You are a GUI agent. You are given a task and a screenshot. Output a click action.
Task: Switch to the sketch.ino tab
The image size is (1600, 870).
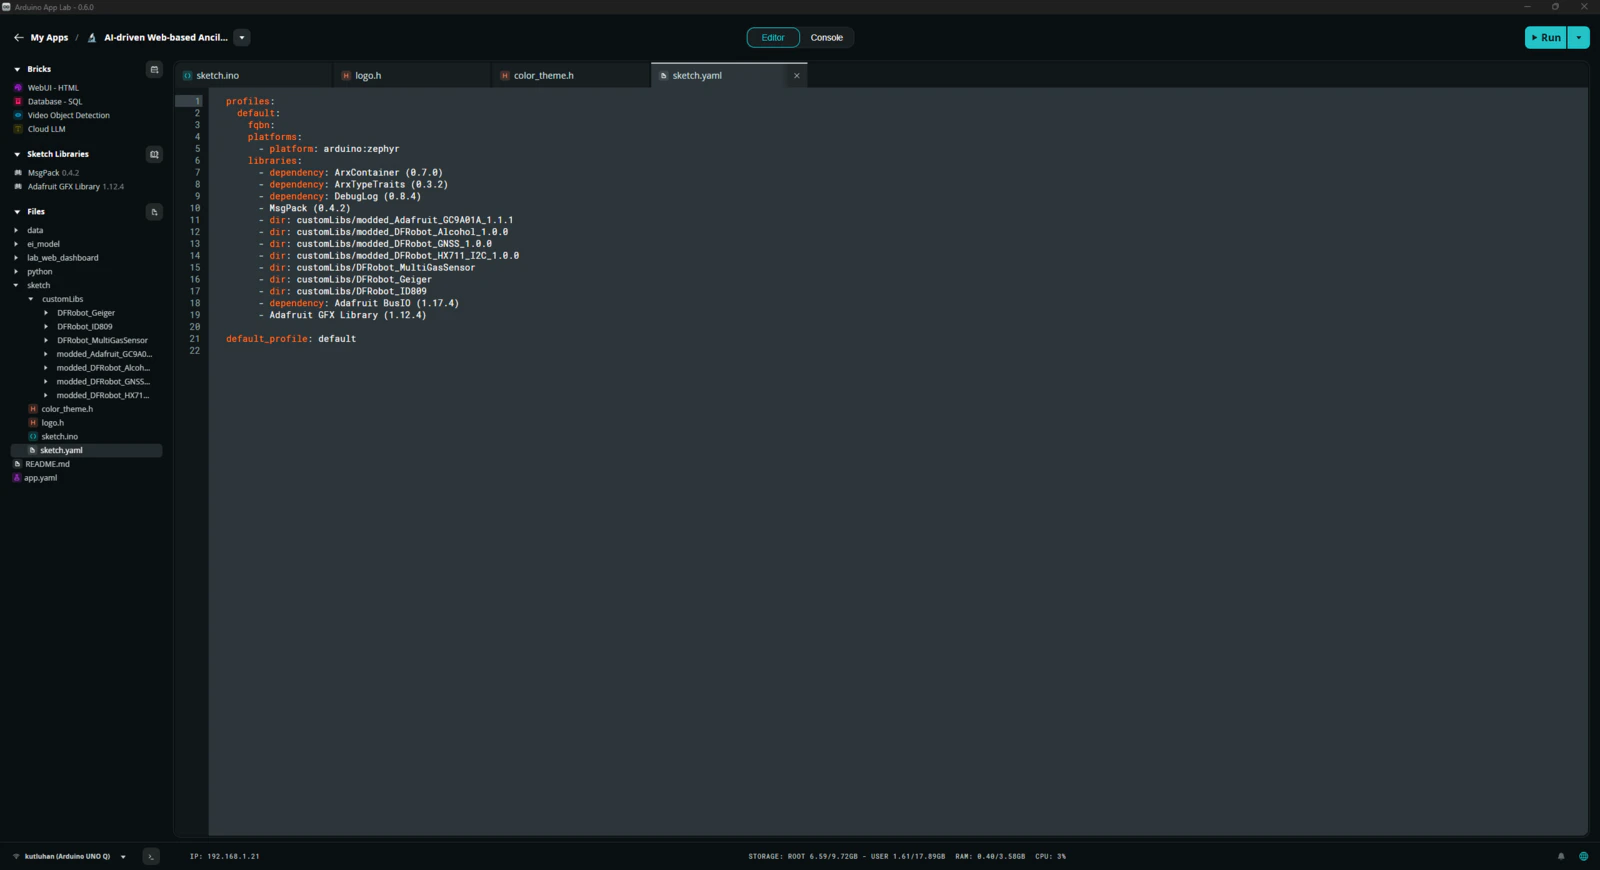(252, 76)
